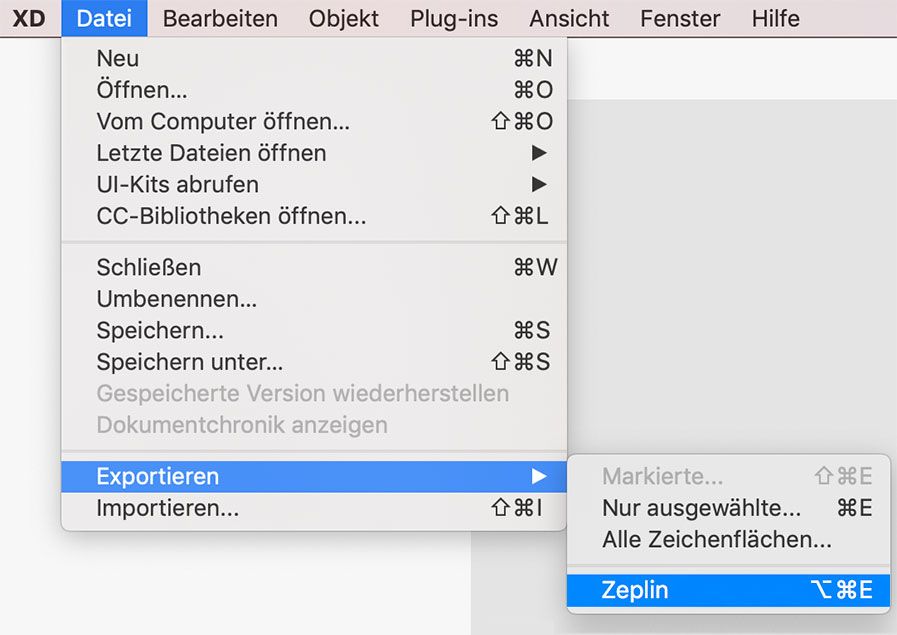
Task: Open the Plug-ins menu
Action: click(x=453, y=18)
